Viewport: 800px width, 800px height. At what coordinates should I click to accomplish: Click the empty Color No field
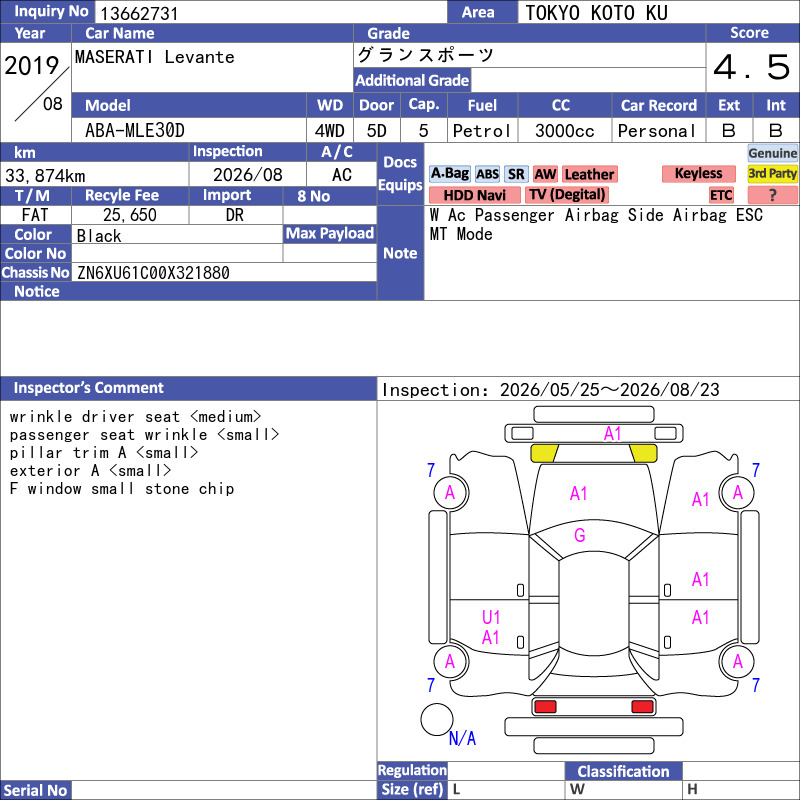(177, 254)
